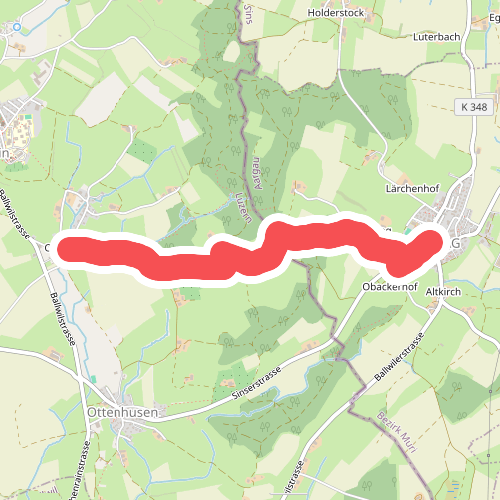500x500 pixels.
Task: Click the blue circle marker at top-left
Action: click(17, 27)
